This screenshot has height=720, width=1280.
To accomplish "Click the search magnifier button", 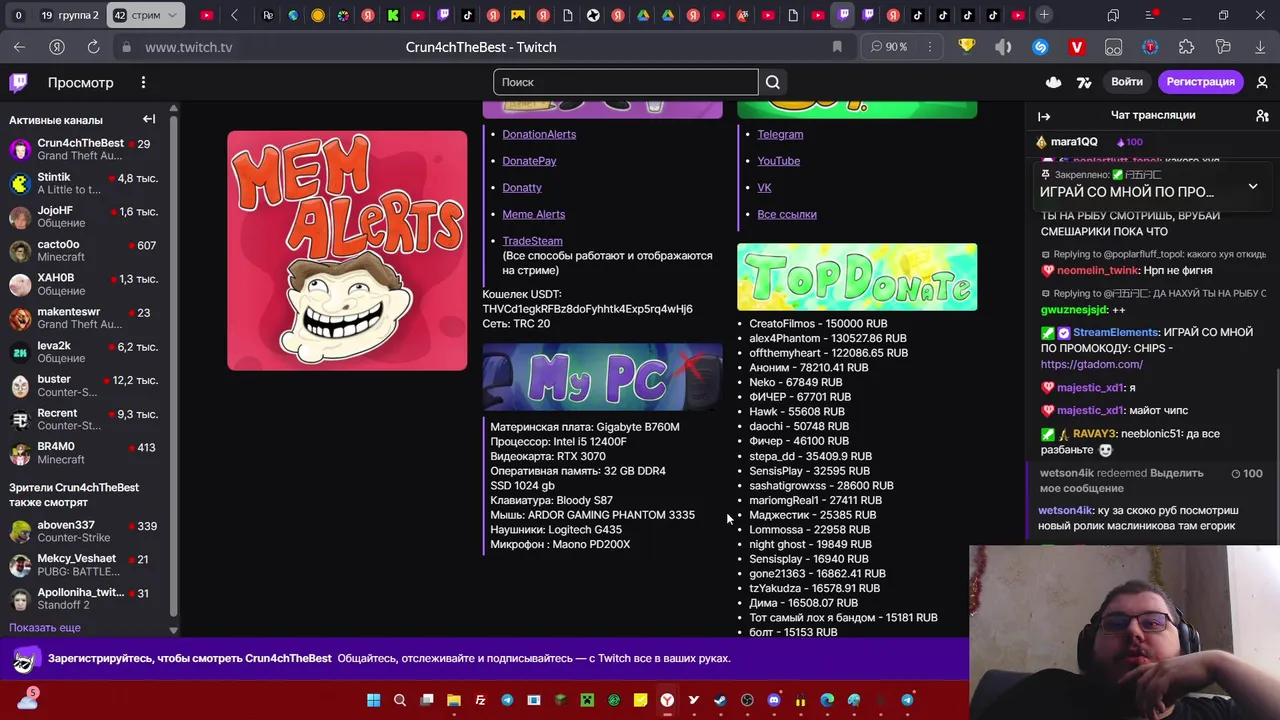I will [x=772, y=82].
